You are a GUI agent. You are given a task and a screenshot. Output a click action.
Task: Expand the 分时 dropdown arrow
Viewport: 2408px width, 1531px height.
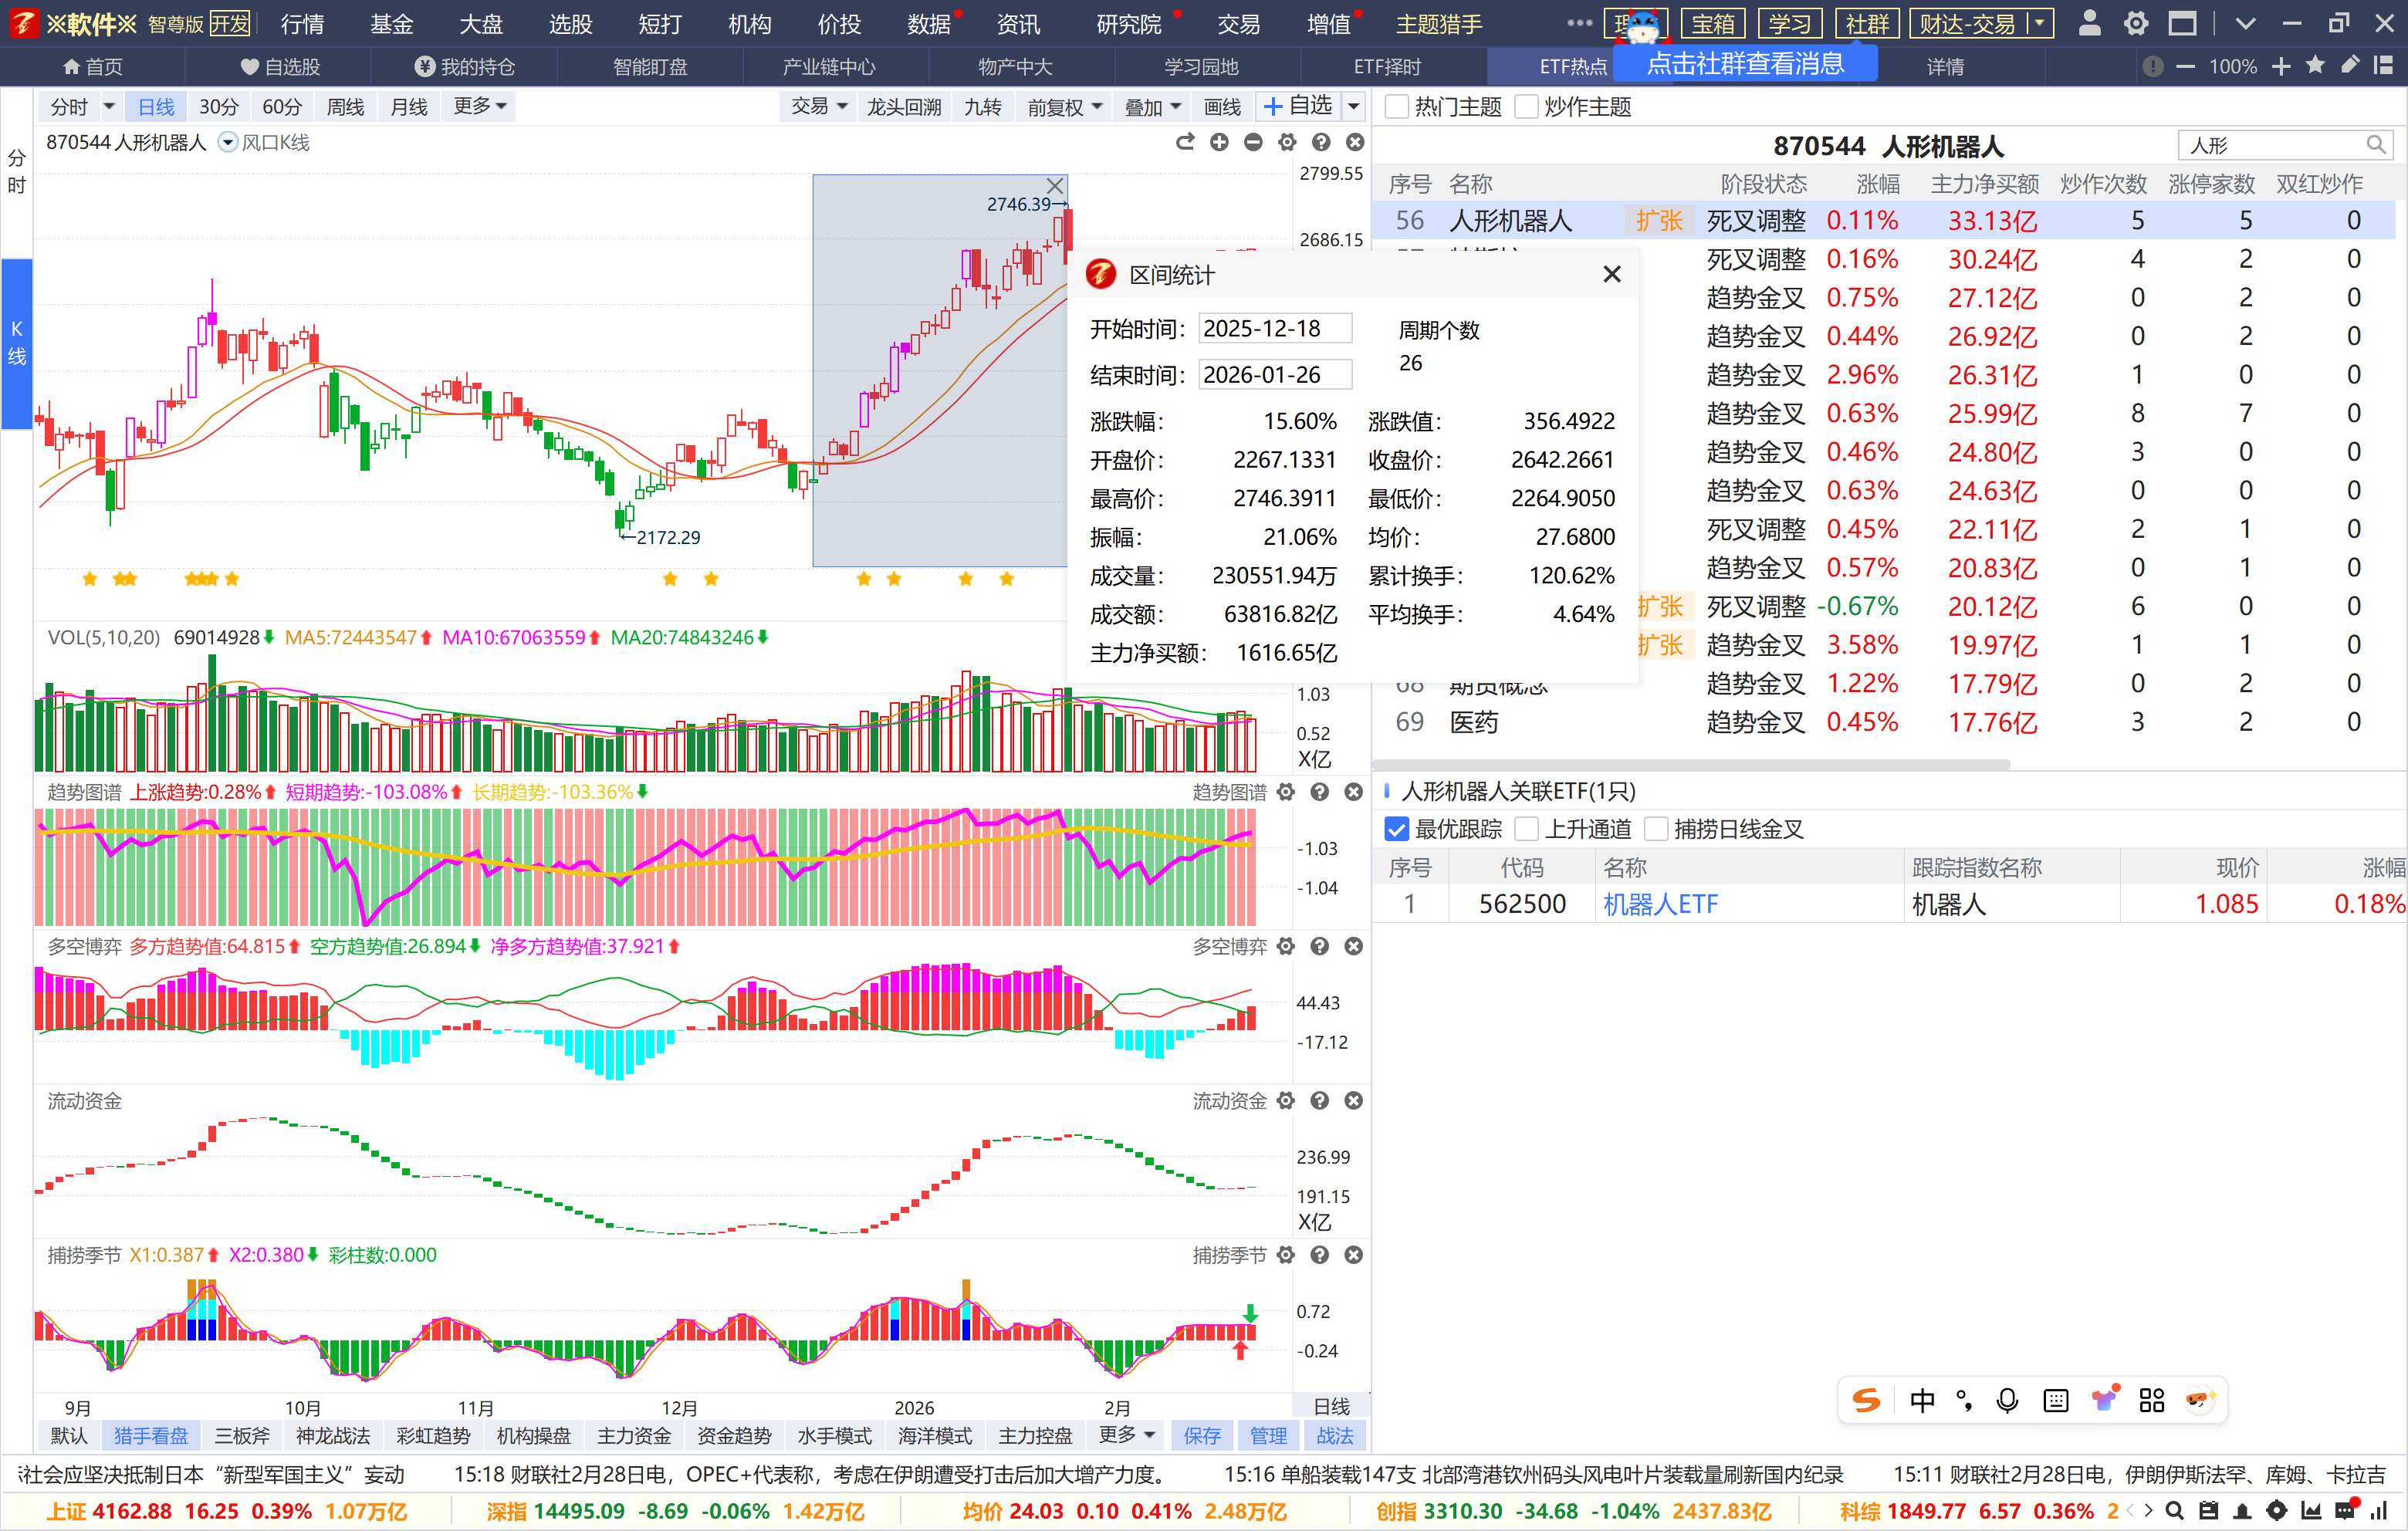pos(109,106)
